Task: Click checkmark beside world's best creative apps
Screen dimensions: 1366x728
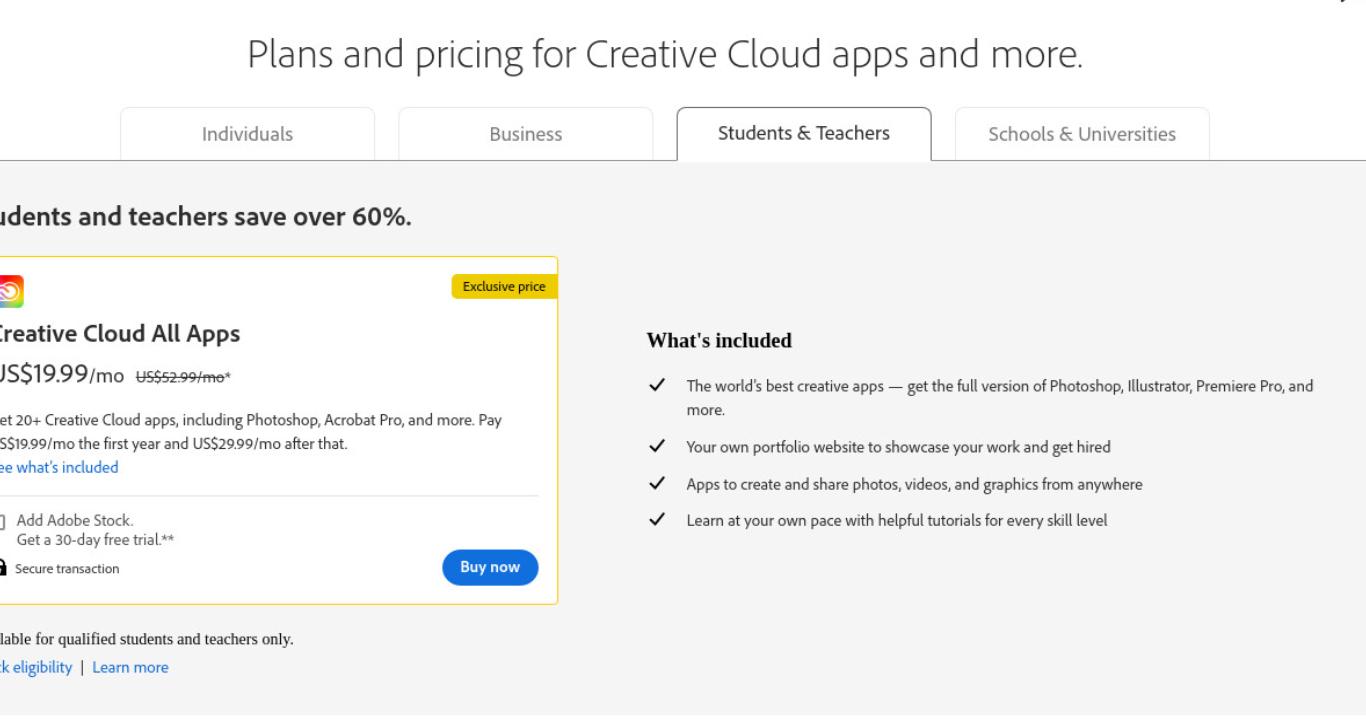Action: (657, 386)
